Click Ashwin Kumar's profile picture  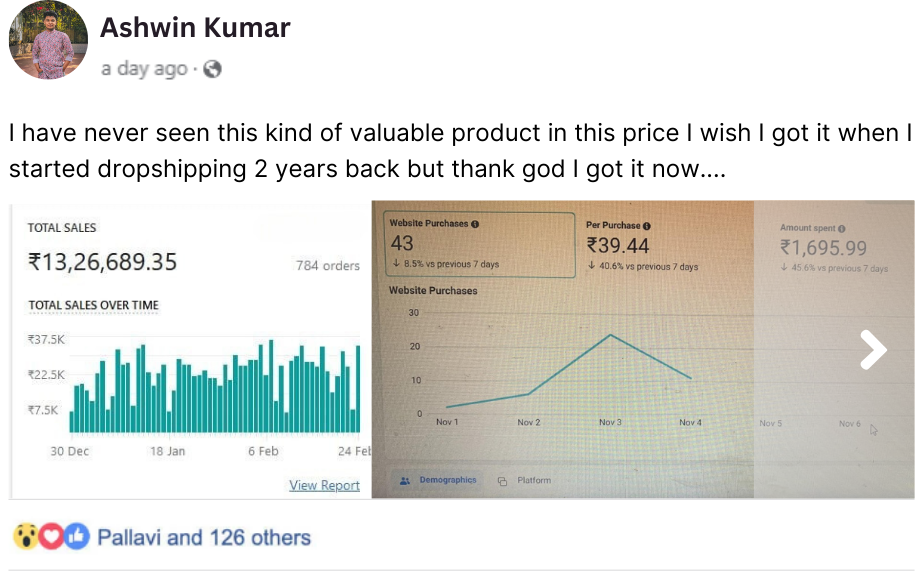pos(47,40)
